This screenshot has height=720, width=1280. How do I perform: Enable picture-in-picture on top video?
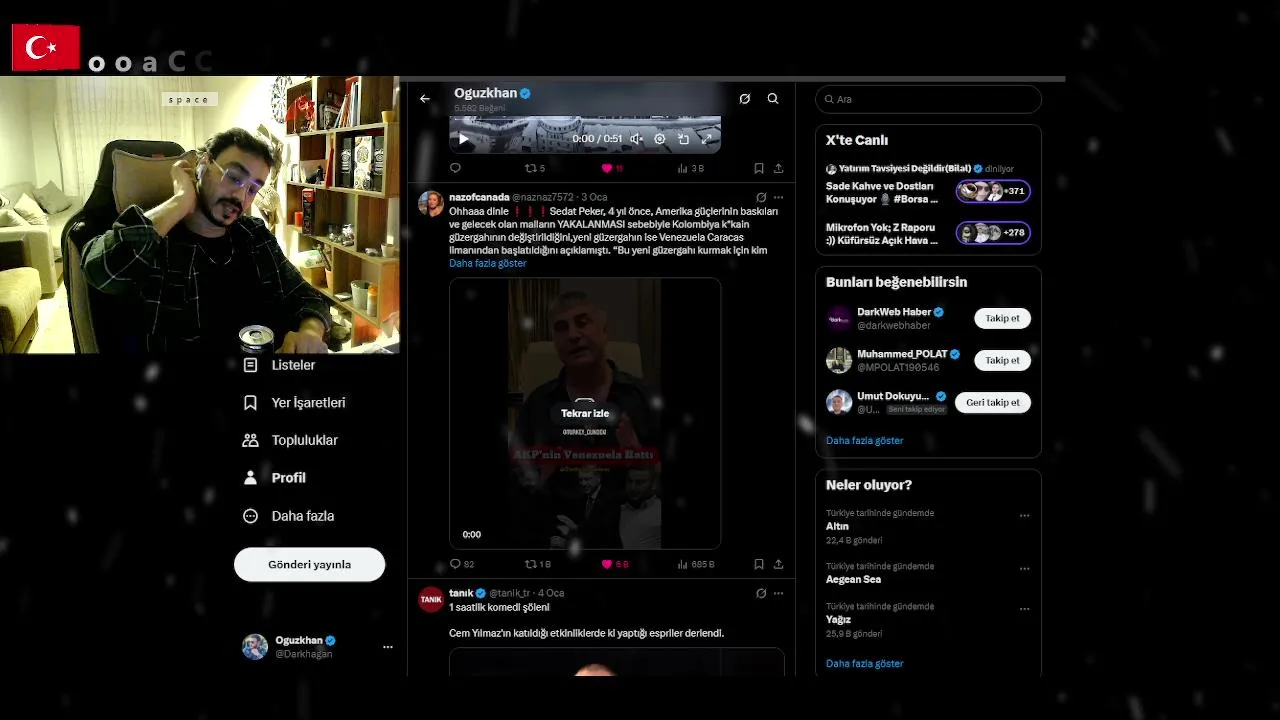tap(683, 139)
